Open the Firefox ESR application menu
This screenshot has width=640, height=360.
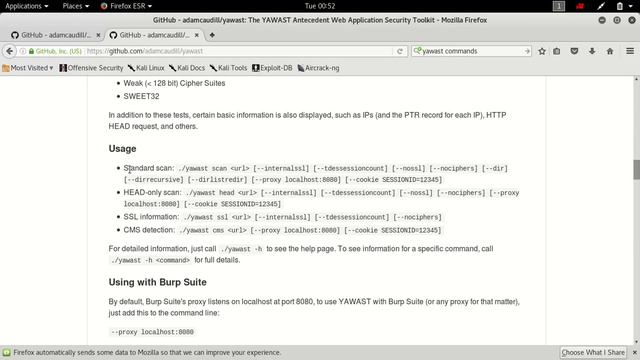(x=126, y=6)
